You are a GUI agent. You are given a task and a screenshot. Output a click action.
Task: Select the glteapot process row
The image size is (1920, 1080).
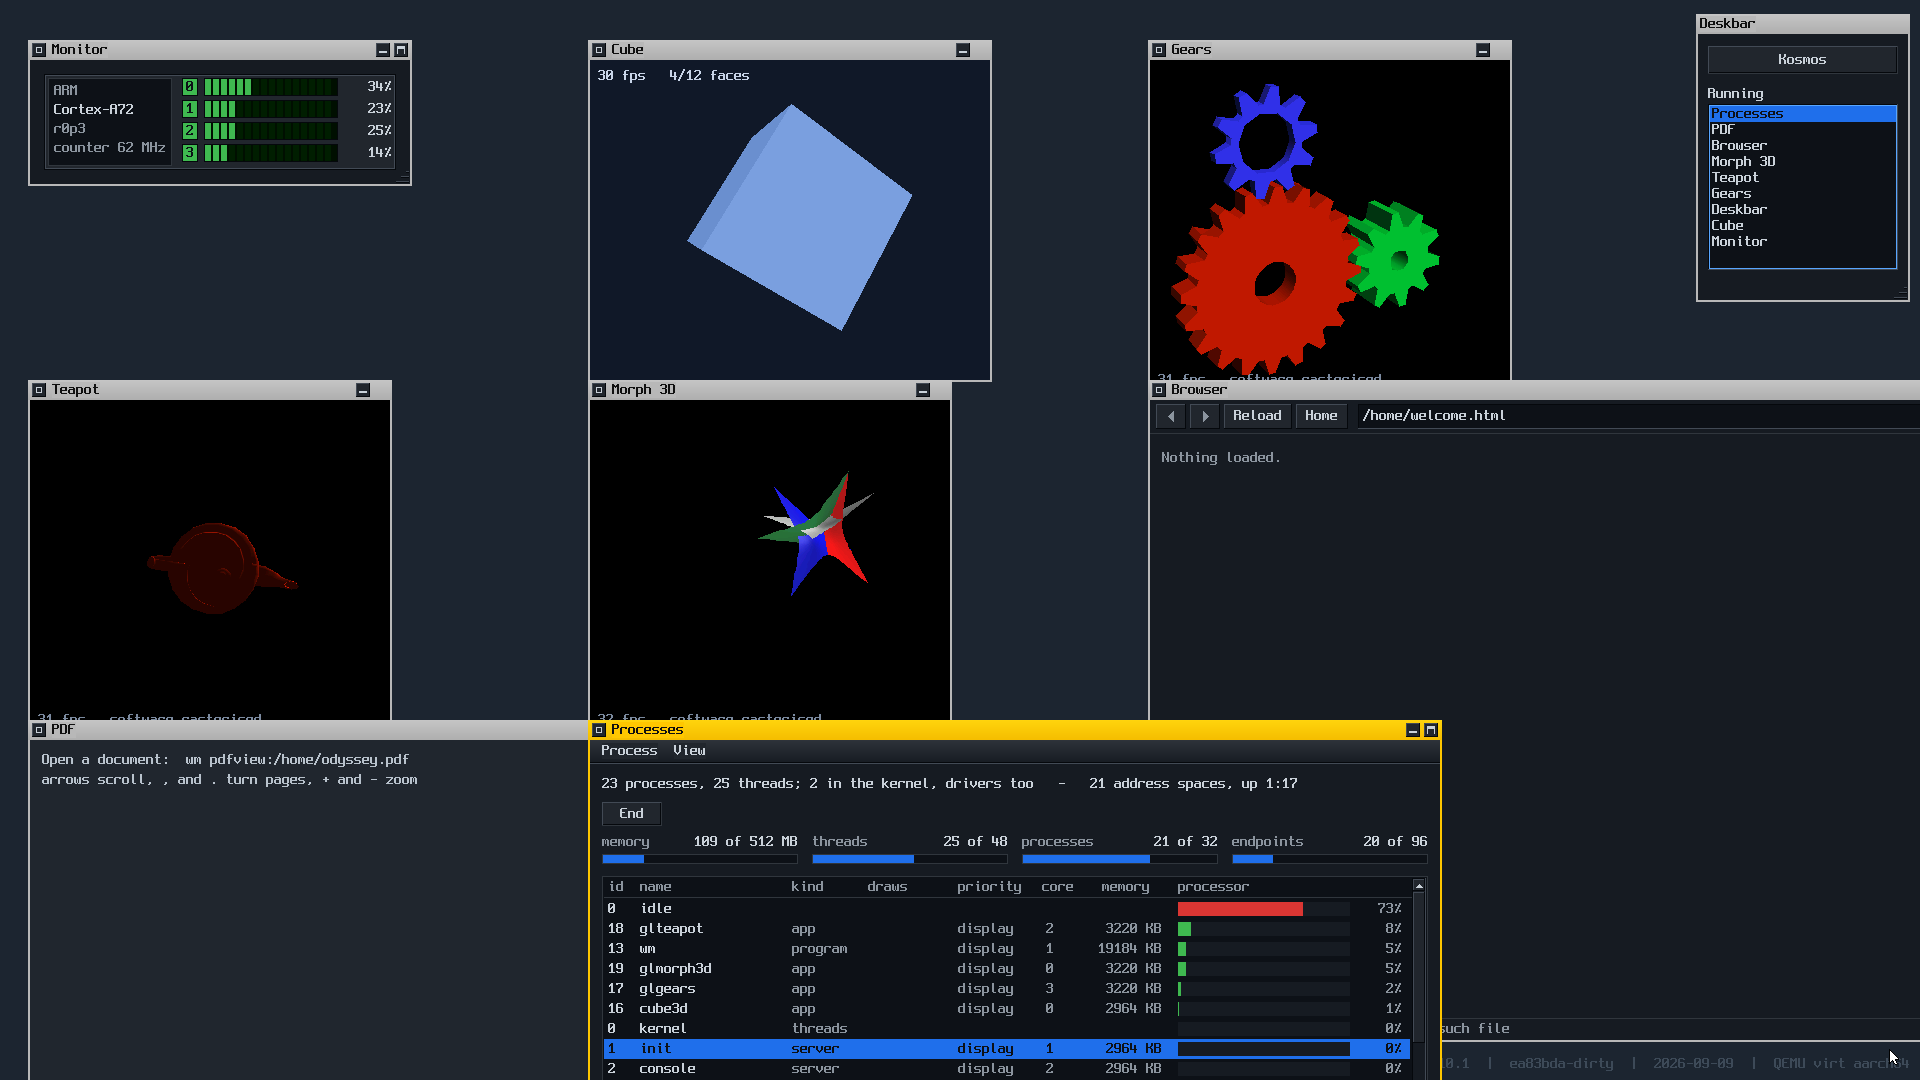pos(1007,929)
